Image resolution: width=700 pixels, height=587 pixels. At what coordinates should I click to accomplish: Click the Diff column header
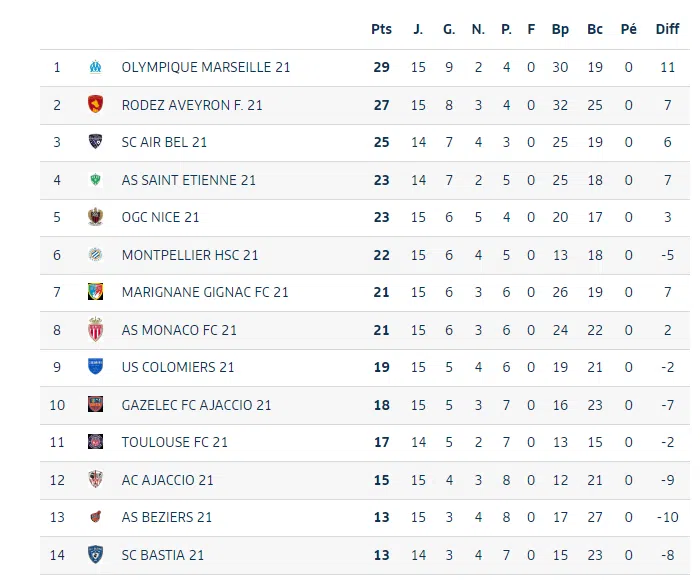click(667, 29)
